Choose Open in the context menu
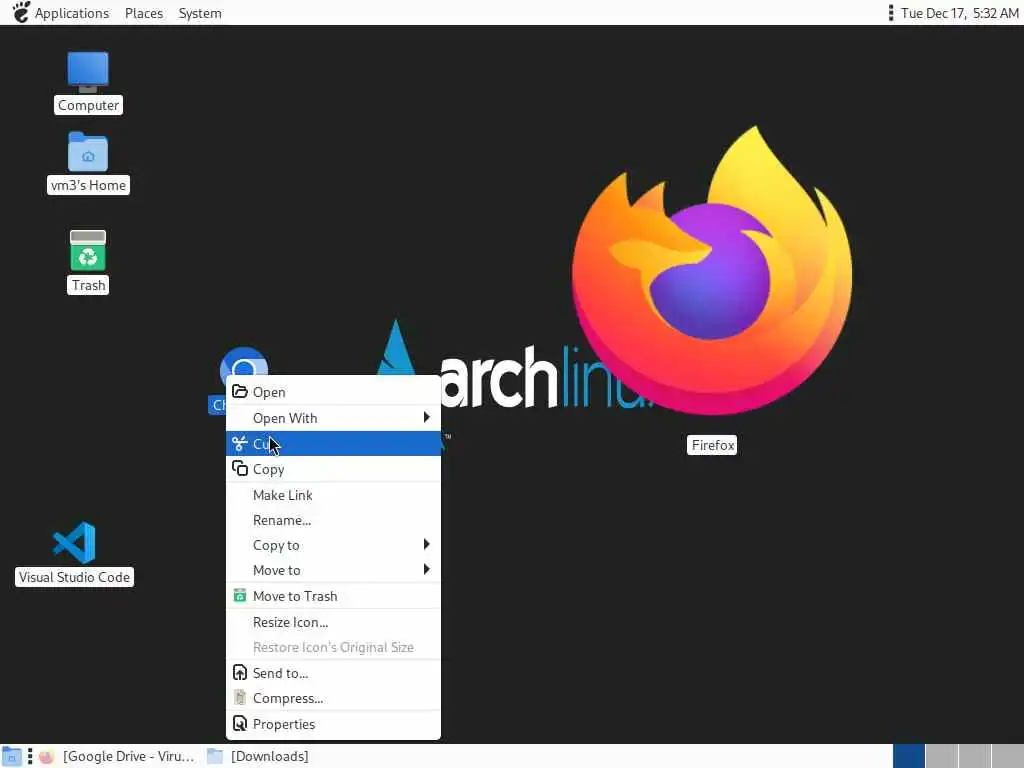 (x=333, y=392)
